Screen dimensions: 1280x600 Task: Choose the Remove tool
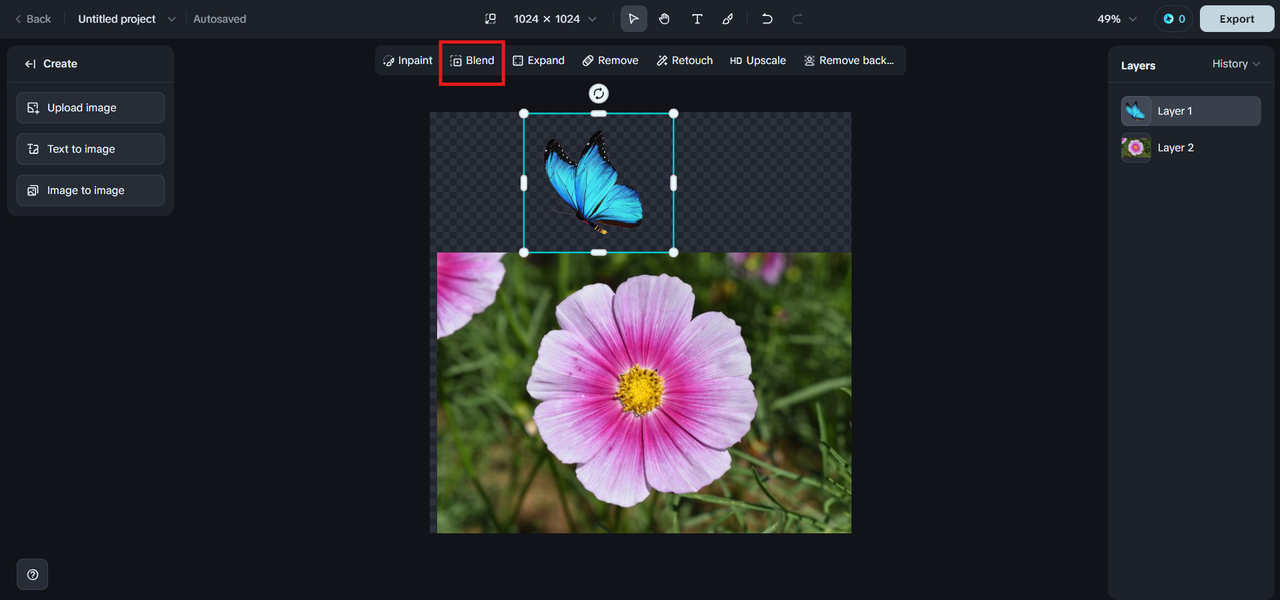click(610, 60)
